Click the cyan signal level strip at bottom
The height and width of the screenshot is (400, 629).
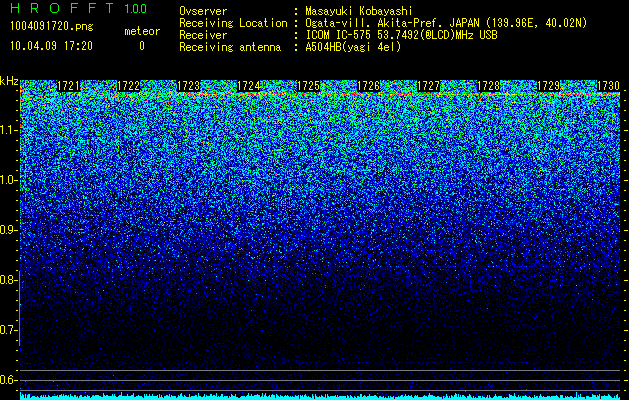click(320, 396)
